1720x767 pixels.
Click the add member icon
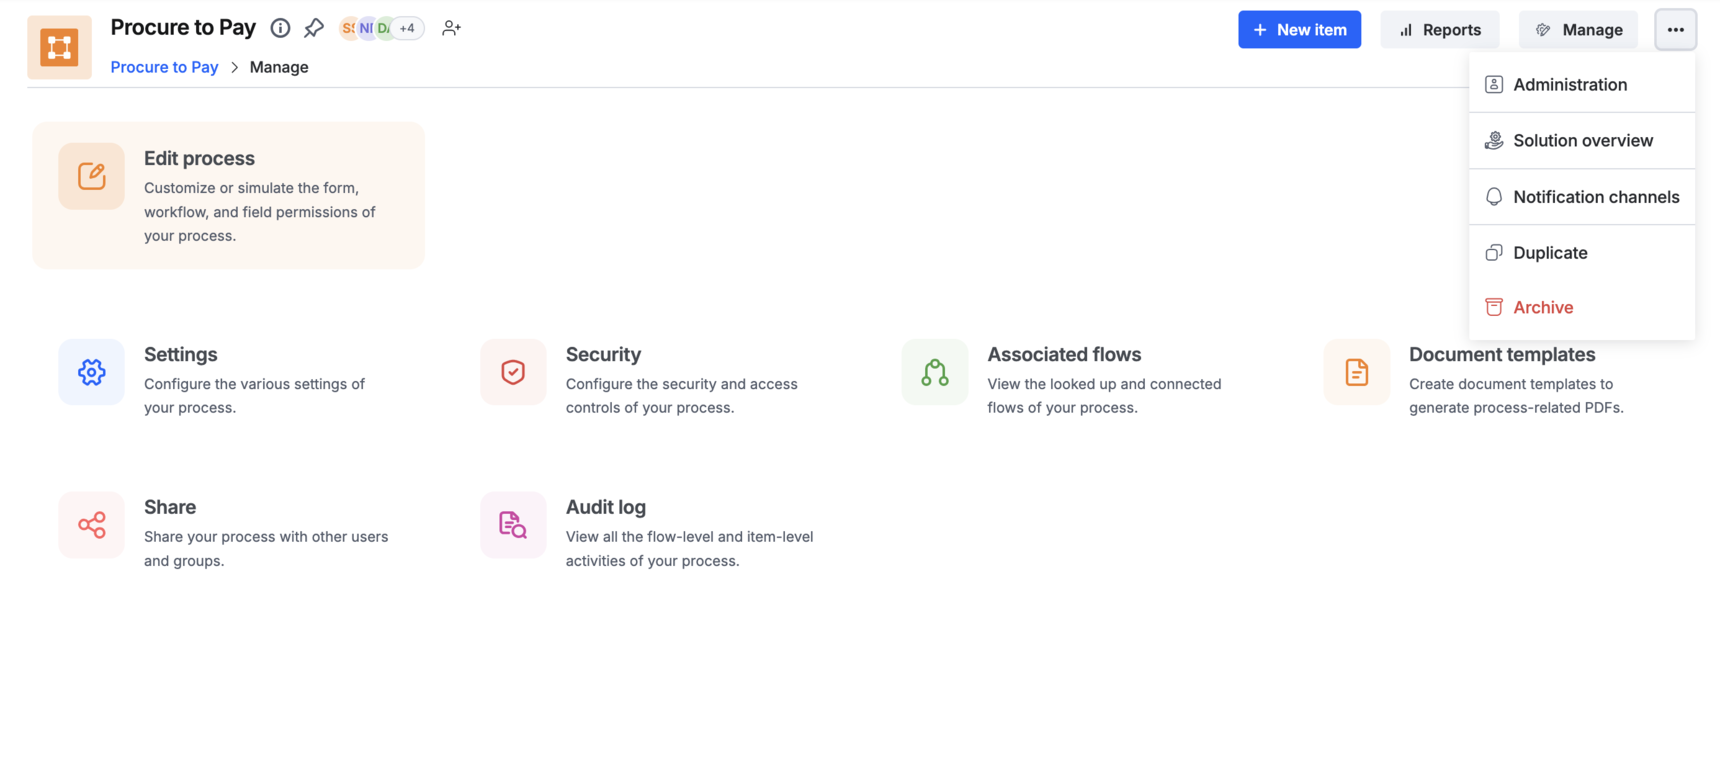451,28
